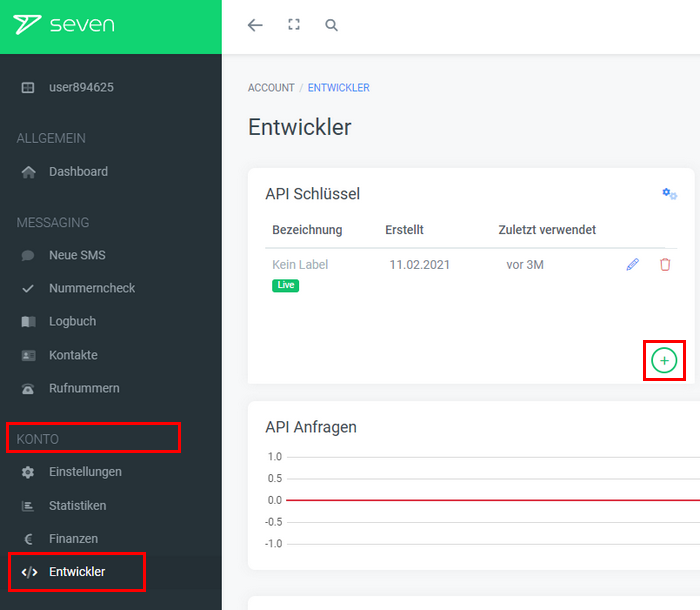This screenshot has width=700, height=610.
Task: Select Entwickler in sidebar
Action: coord(77,572)
